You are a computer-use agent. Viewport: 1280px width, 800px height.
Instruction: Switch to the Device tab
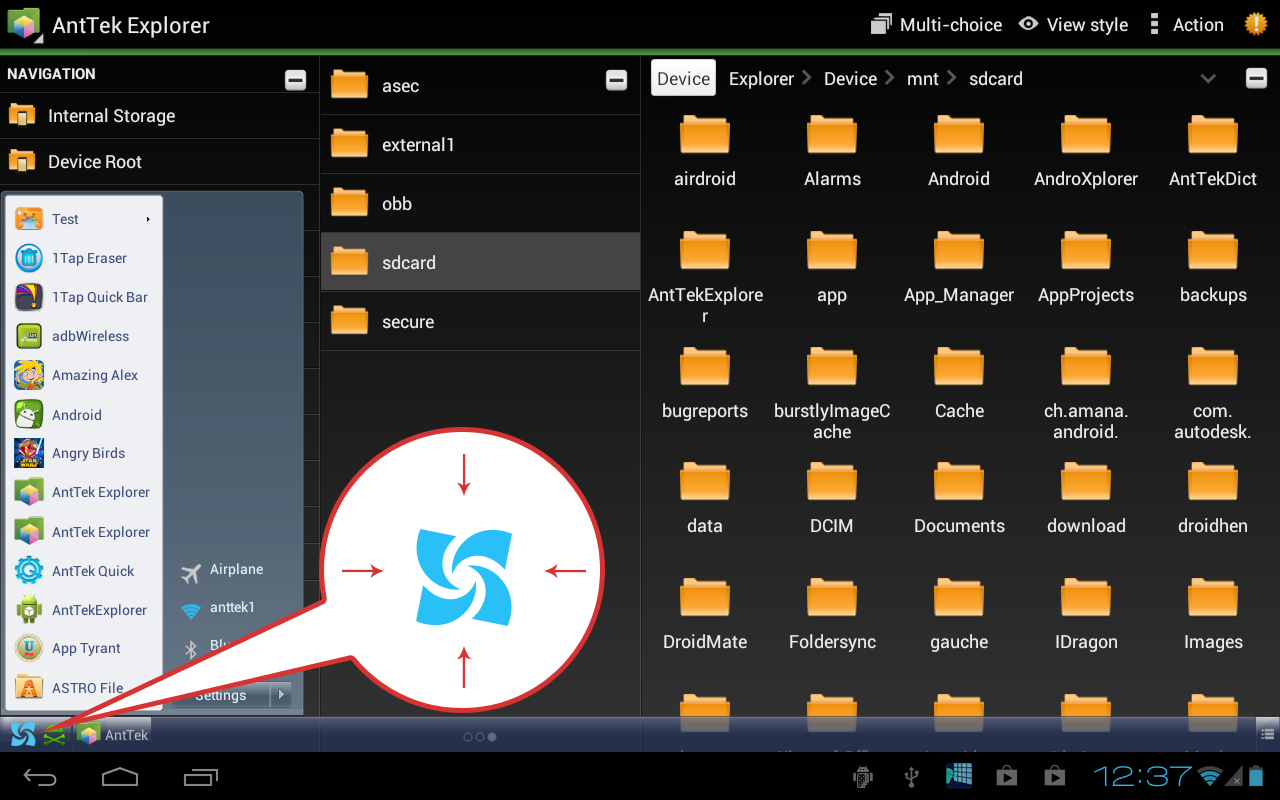pyautogui.click(x=683, y=77)
